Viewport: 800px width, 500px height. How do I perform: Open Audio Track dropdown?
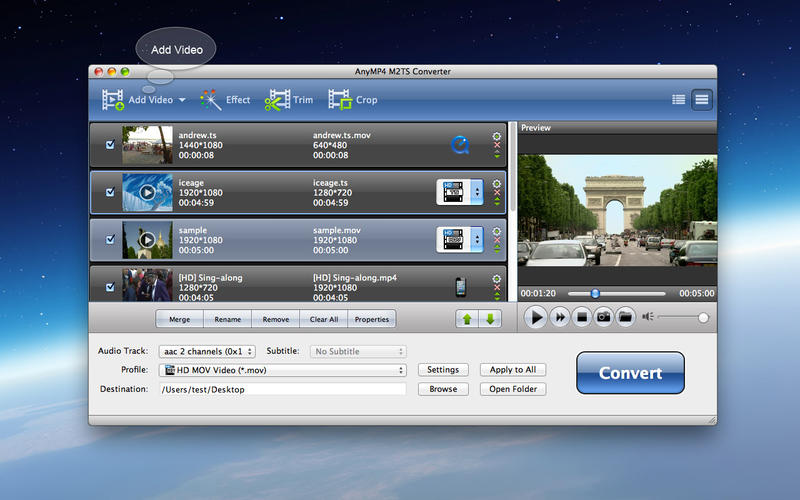[x=207, y=352]
